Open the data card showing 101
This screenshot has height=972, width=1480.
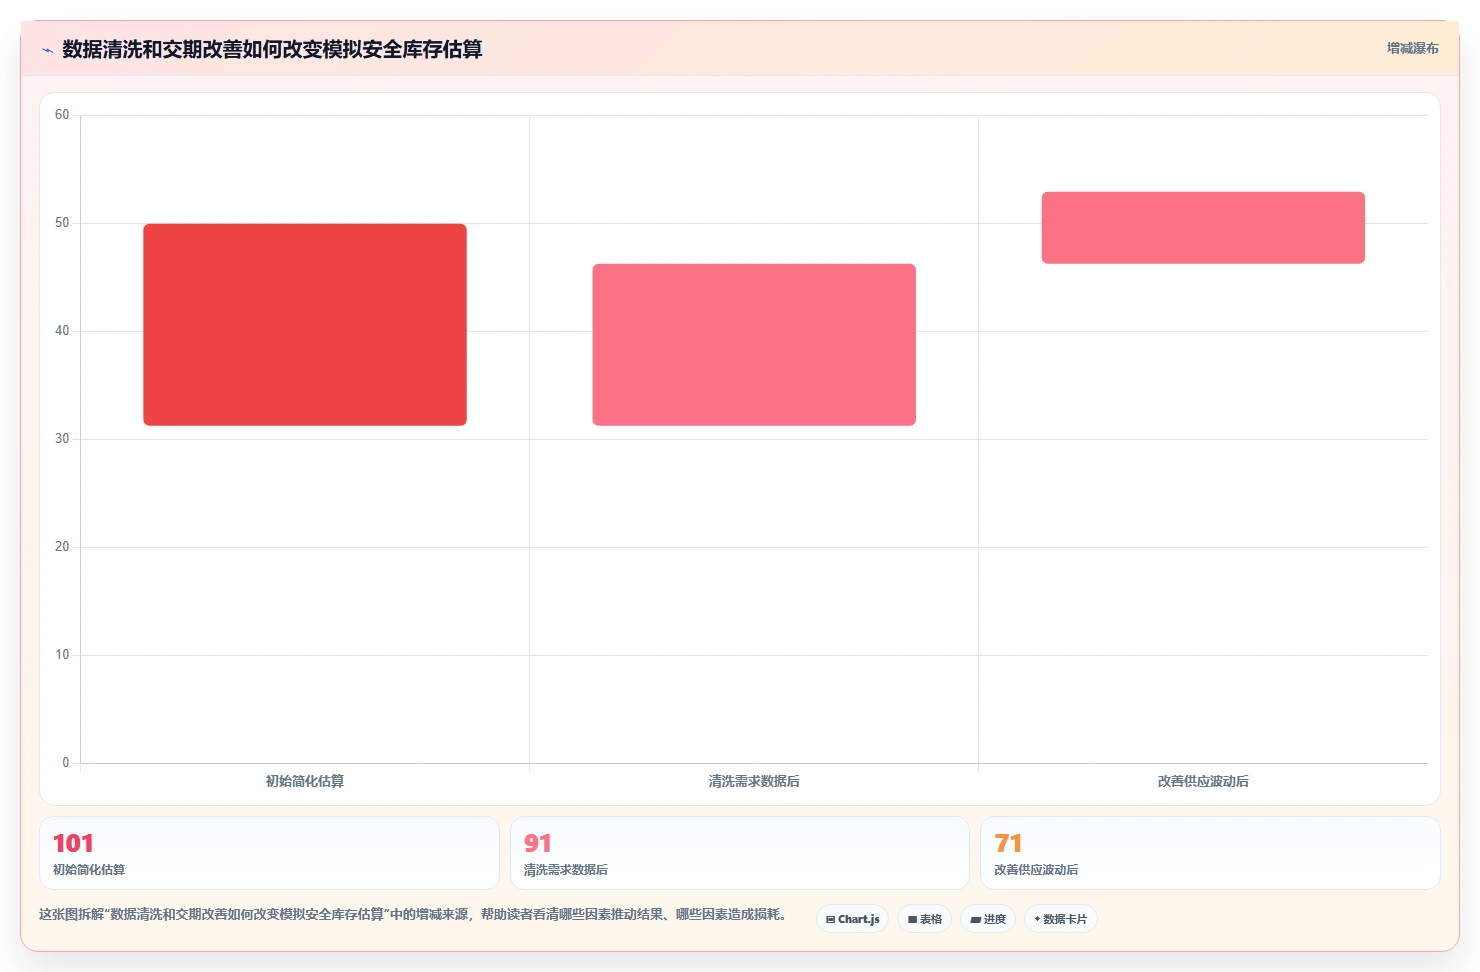(269, 853)
